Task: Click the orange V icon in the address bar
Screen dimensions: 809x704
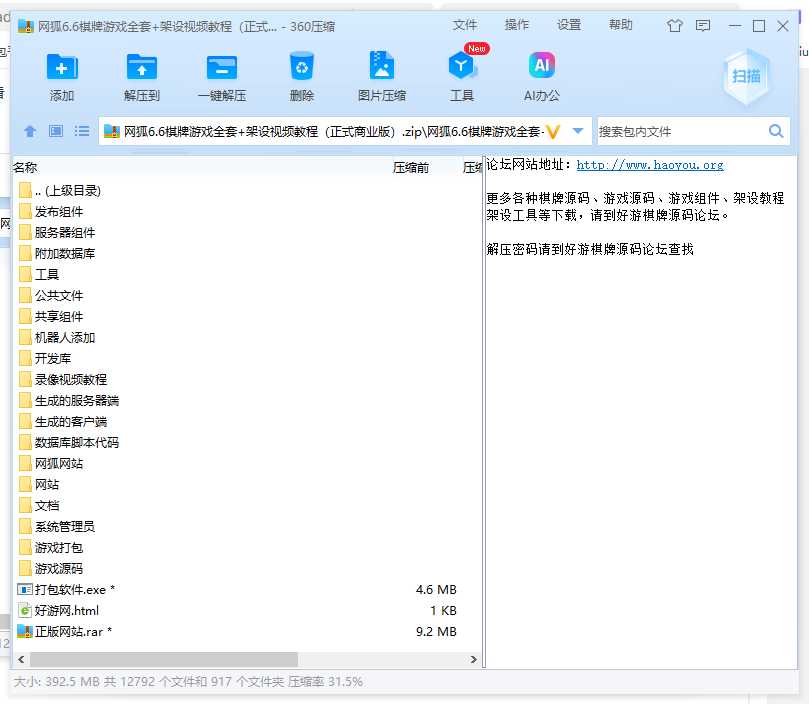Action: click(553, 132)
